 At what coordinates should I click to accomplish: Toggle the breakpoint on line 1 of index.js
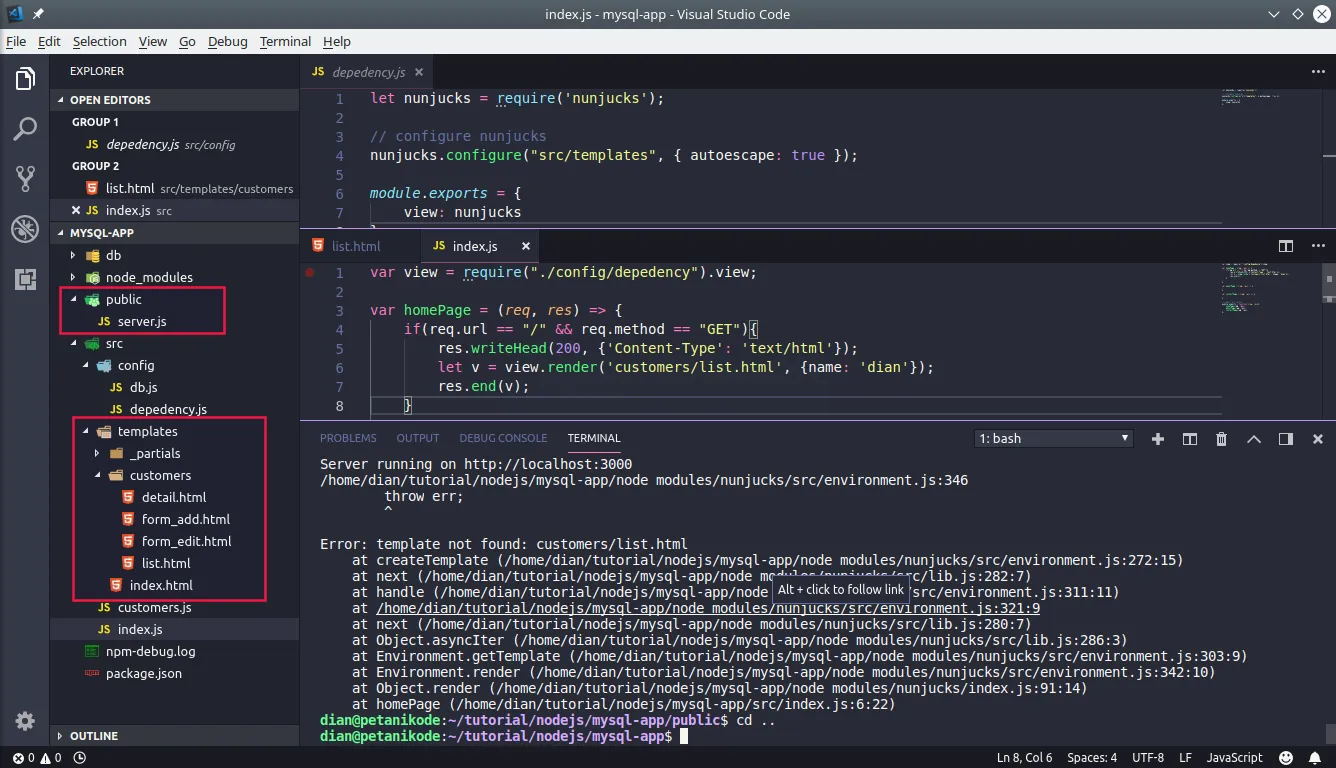pos(310,272)
